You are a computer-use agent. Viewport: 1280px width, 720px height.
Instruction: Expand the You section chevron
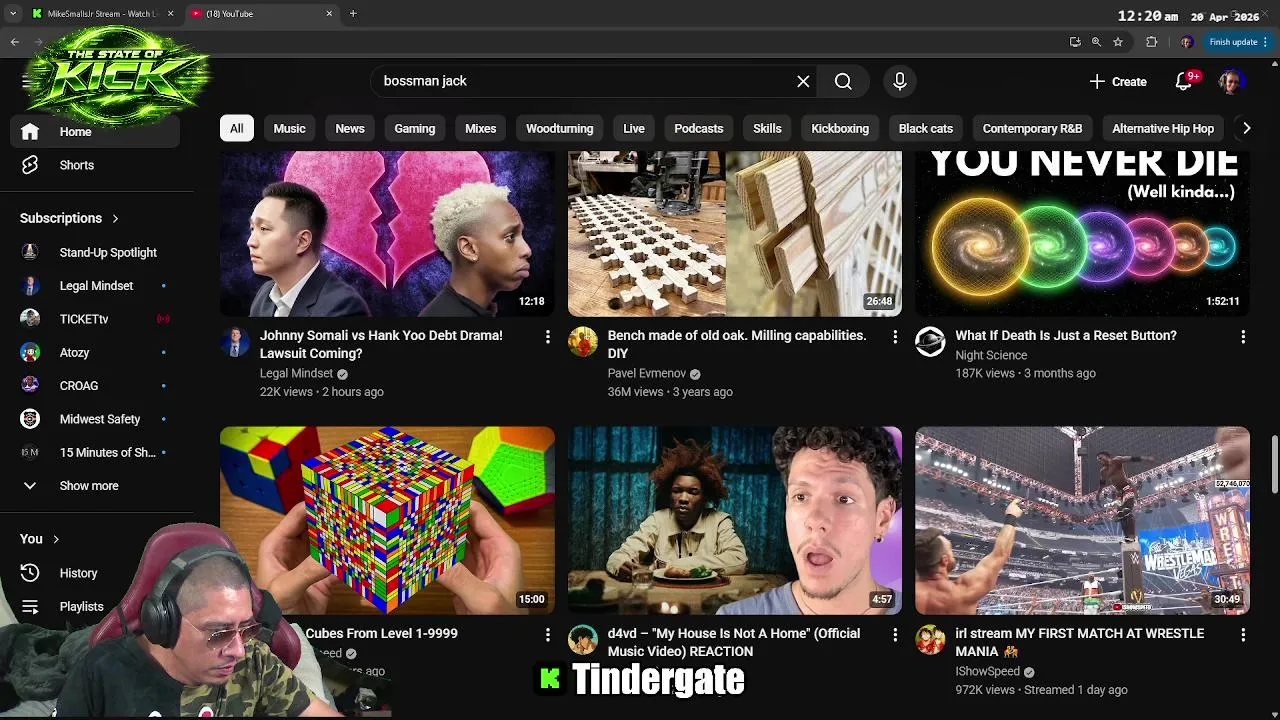pos(56,539)
